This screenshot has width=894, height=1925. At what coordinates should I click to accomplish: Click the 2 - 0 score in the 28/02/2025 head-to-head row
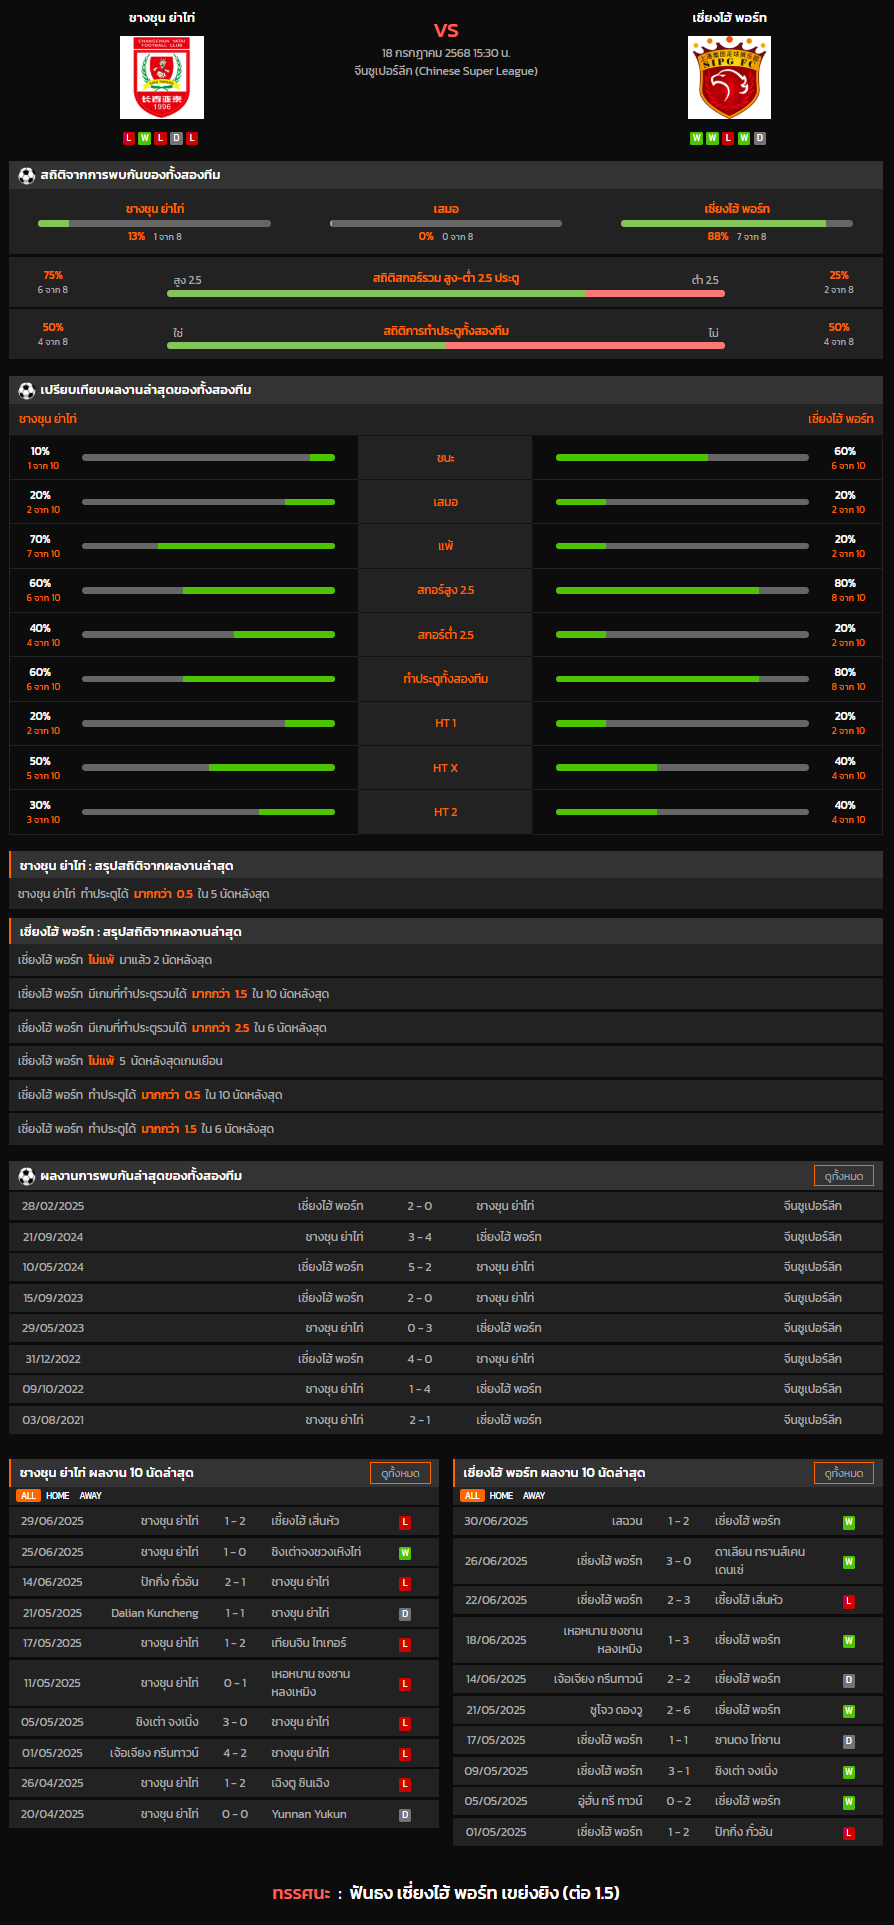(x=420, y=1206)
